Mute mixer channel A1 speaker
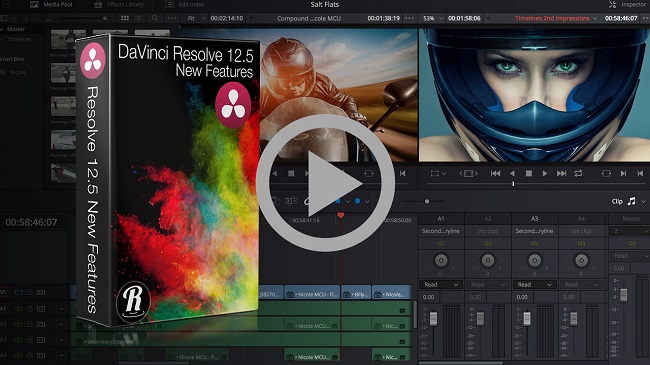The width and height of the screenshot is (650, 365). click(441, 243)
